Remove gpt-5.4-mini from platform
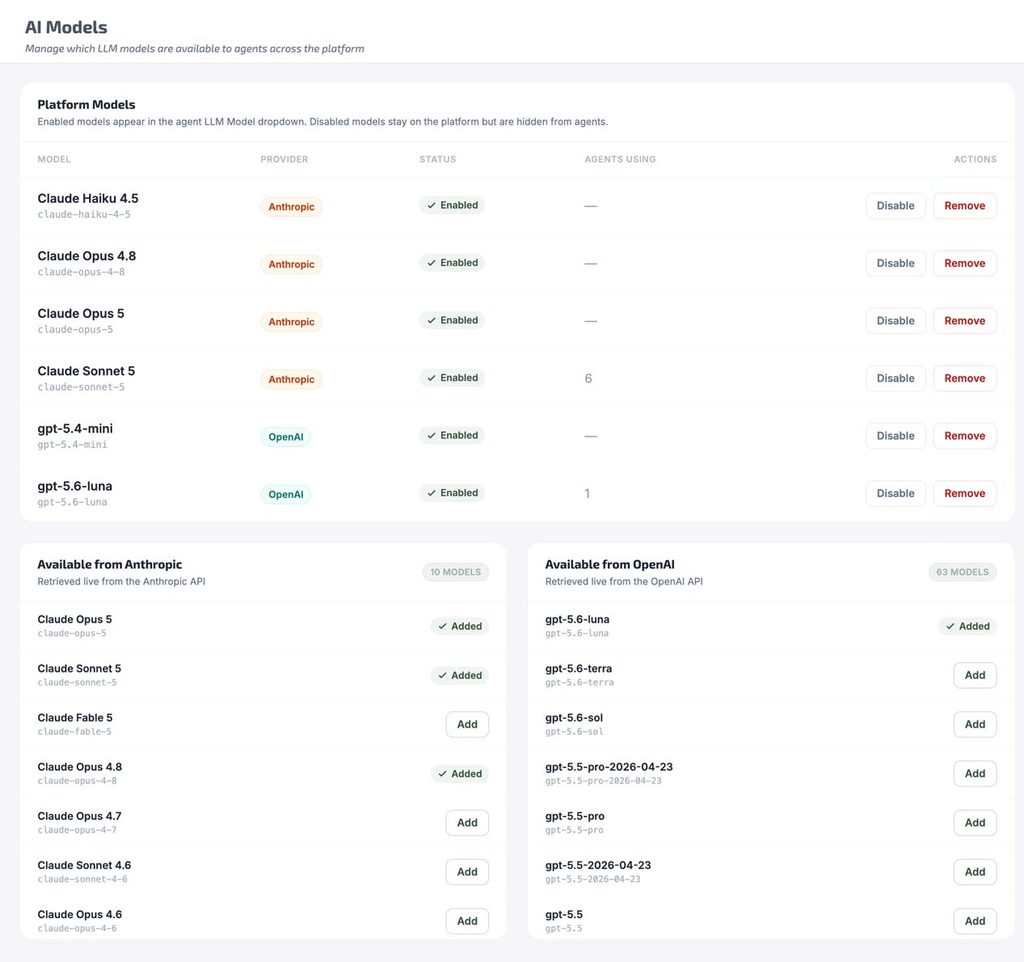This screenshot has width=1024, height=962. 965,436
